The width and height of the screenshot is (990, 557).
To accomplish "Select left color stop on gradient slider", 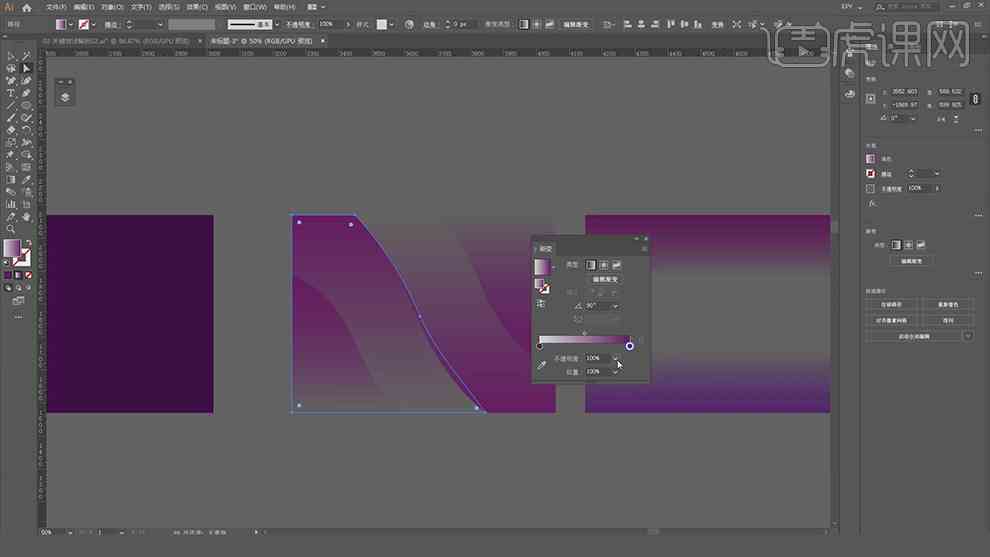I will tap(539, 346).
